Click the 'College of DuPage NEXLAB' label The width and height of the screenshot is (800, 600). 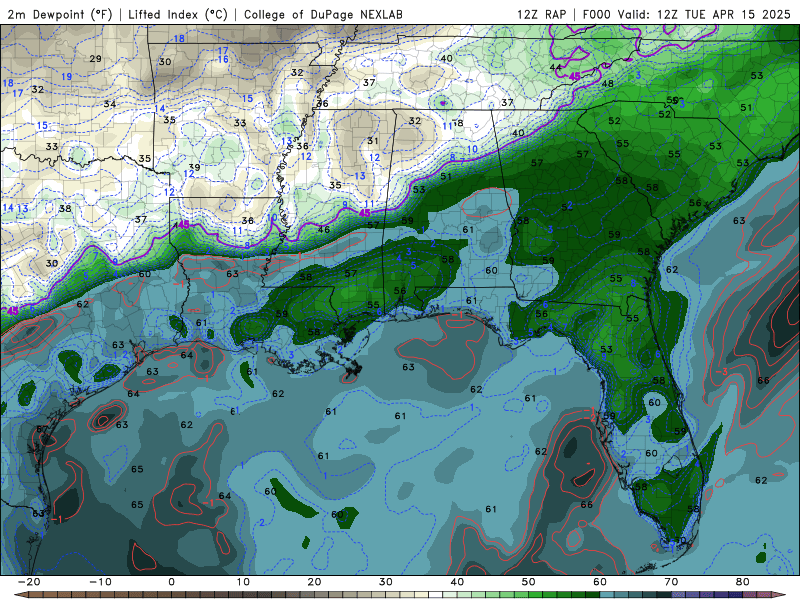tap(323, 14)
